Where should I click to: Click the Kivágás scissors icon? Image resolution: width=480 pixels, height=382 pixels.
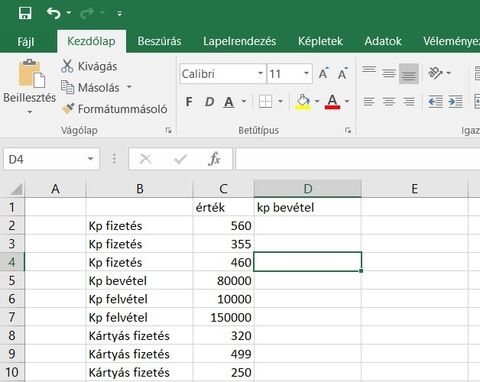pyautogui.click(x=67, y=66)
